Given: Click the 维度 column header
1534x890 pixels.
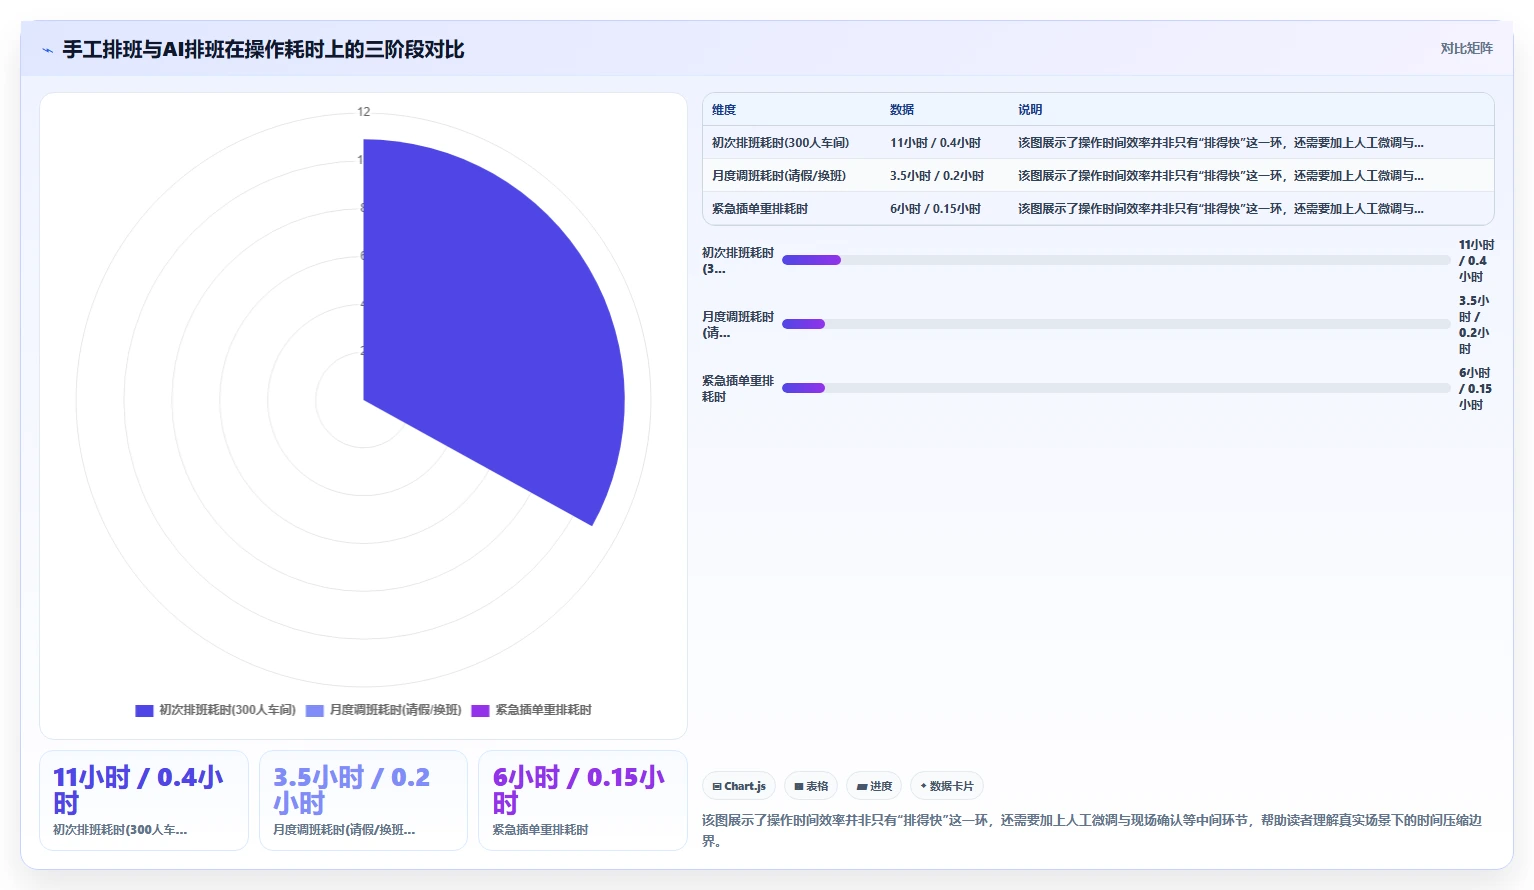Looking at the screenshot, I should tap(724, 110).
